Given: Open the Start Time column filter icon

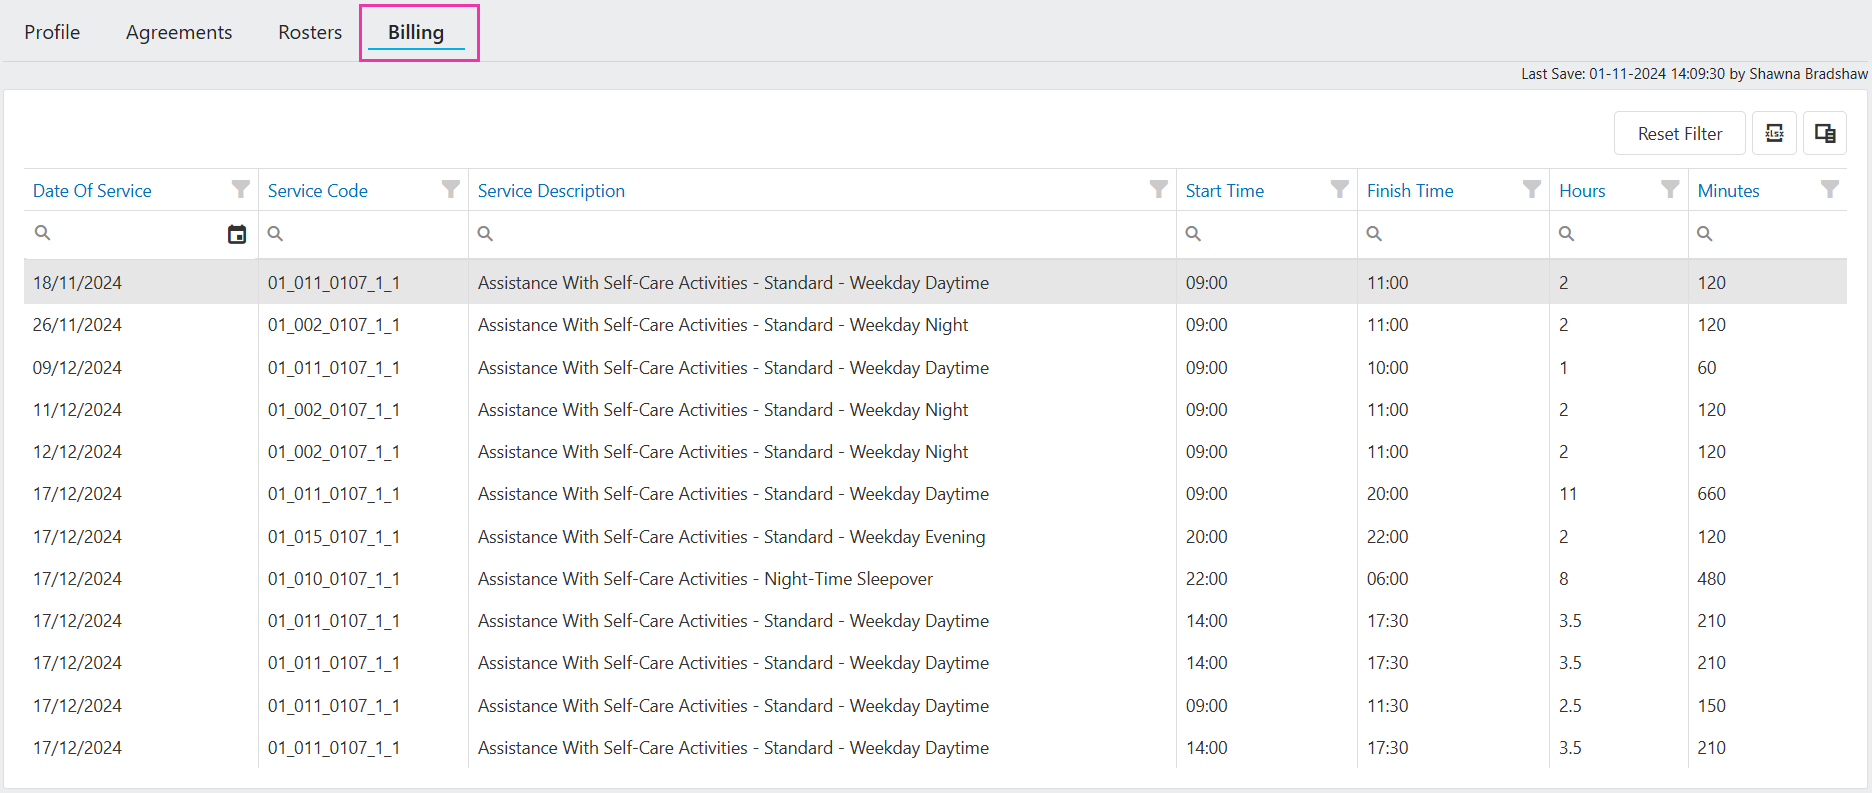Looking at the screenshot, I should click(1340, 189).
